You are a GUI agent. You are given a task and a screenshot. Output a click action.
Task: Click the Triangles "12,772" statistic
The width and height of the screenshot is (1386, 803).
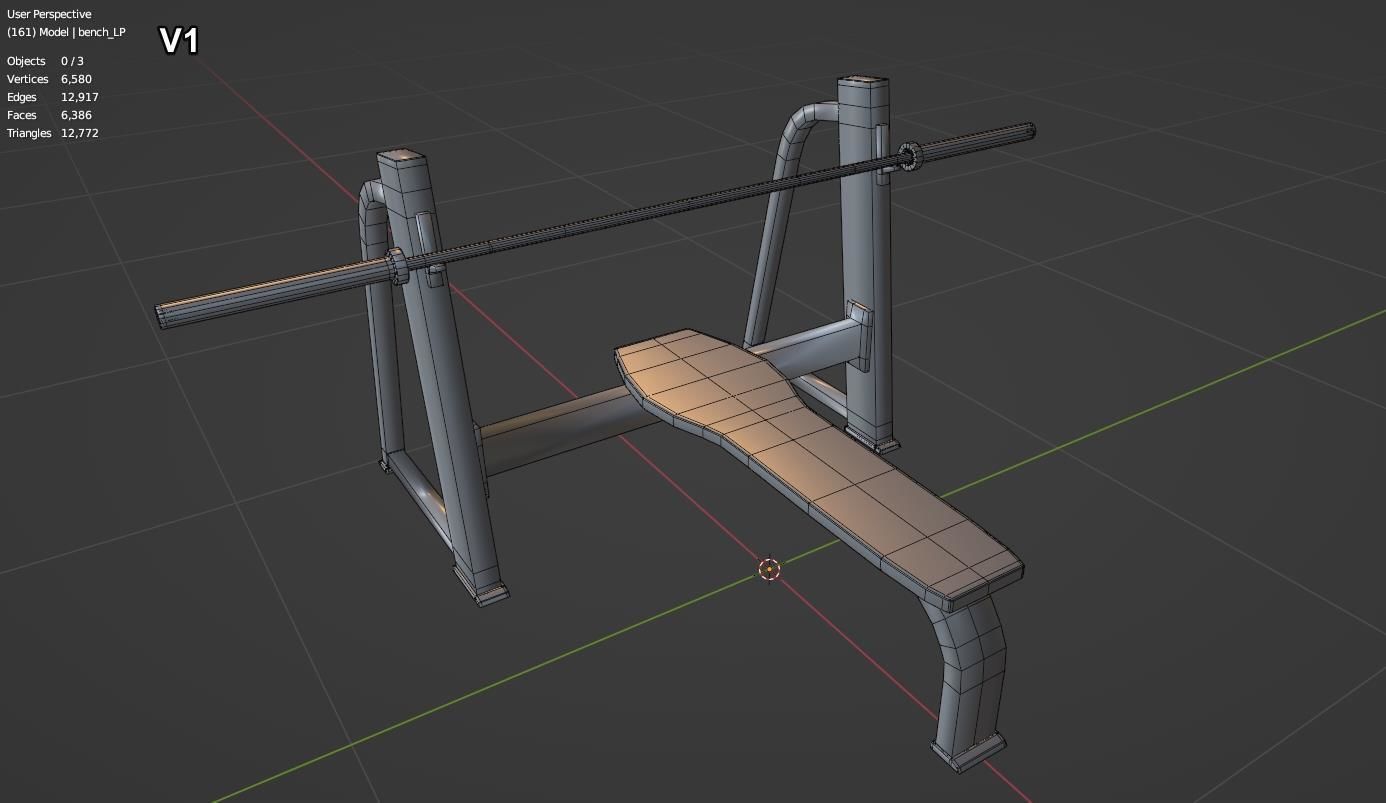coord(79,133)
